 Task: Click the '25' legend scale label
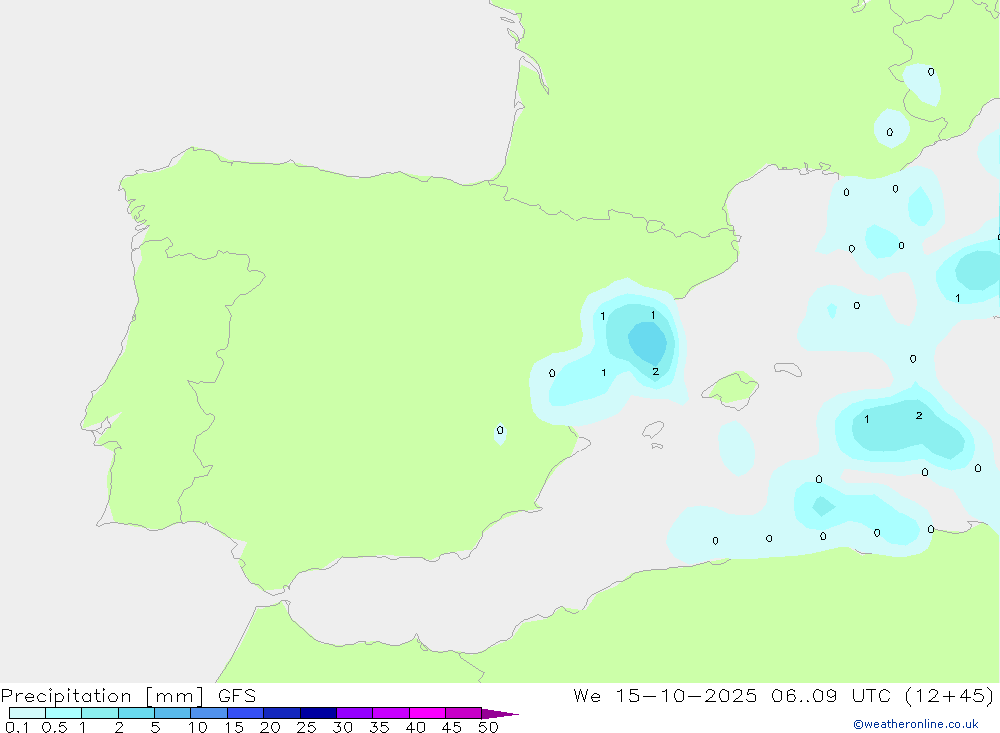307,727
